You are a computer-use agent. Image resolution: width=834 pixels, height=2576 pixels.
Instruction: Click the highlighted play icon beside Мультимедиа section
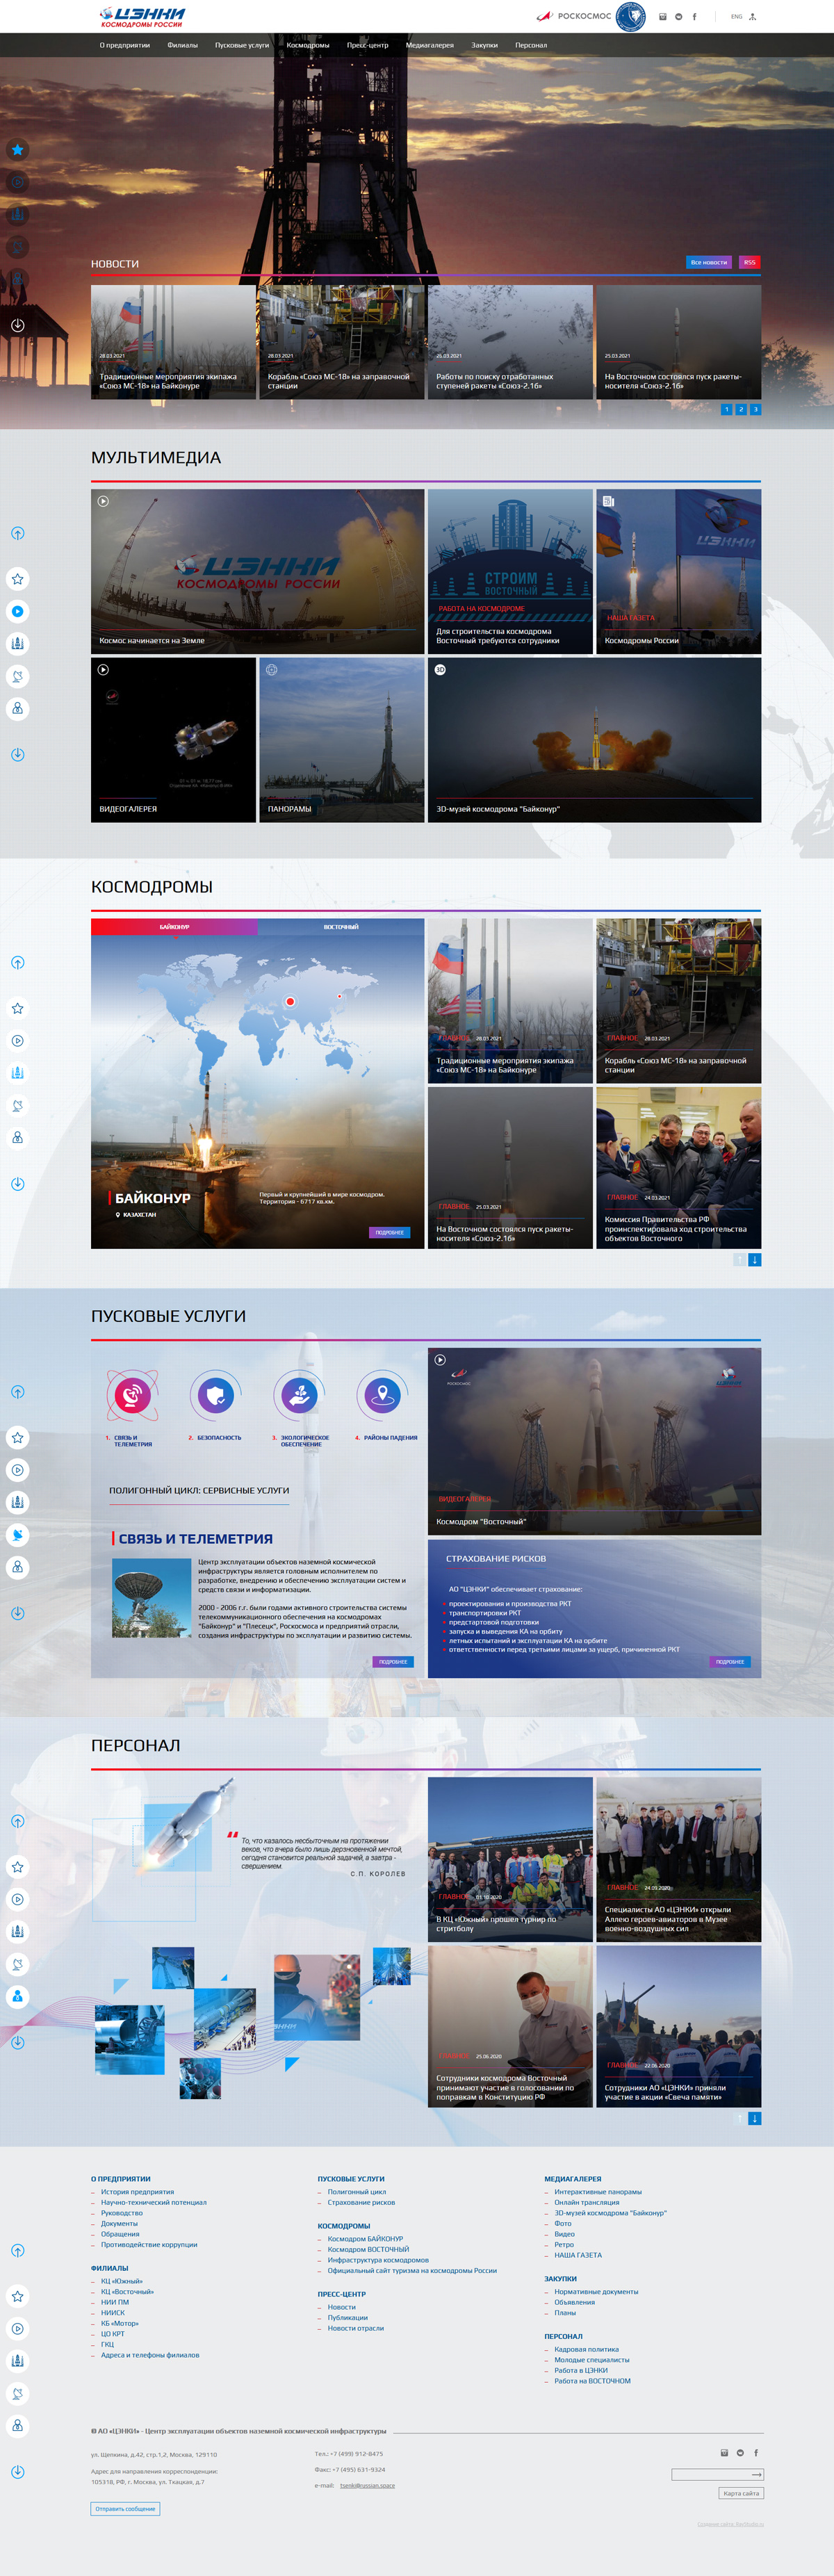pos(18,611)
